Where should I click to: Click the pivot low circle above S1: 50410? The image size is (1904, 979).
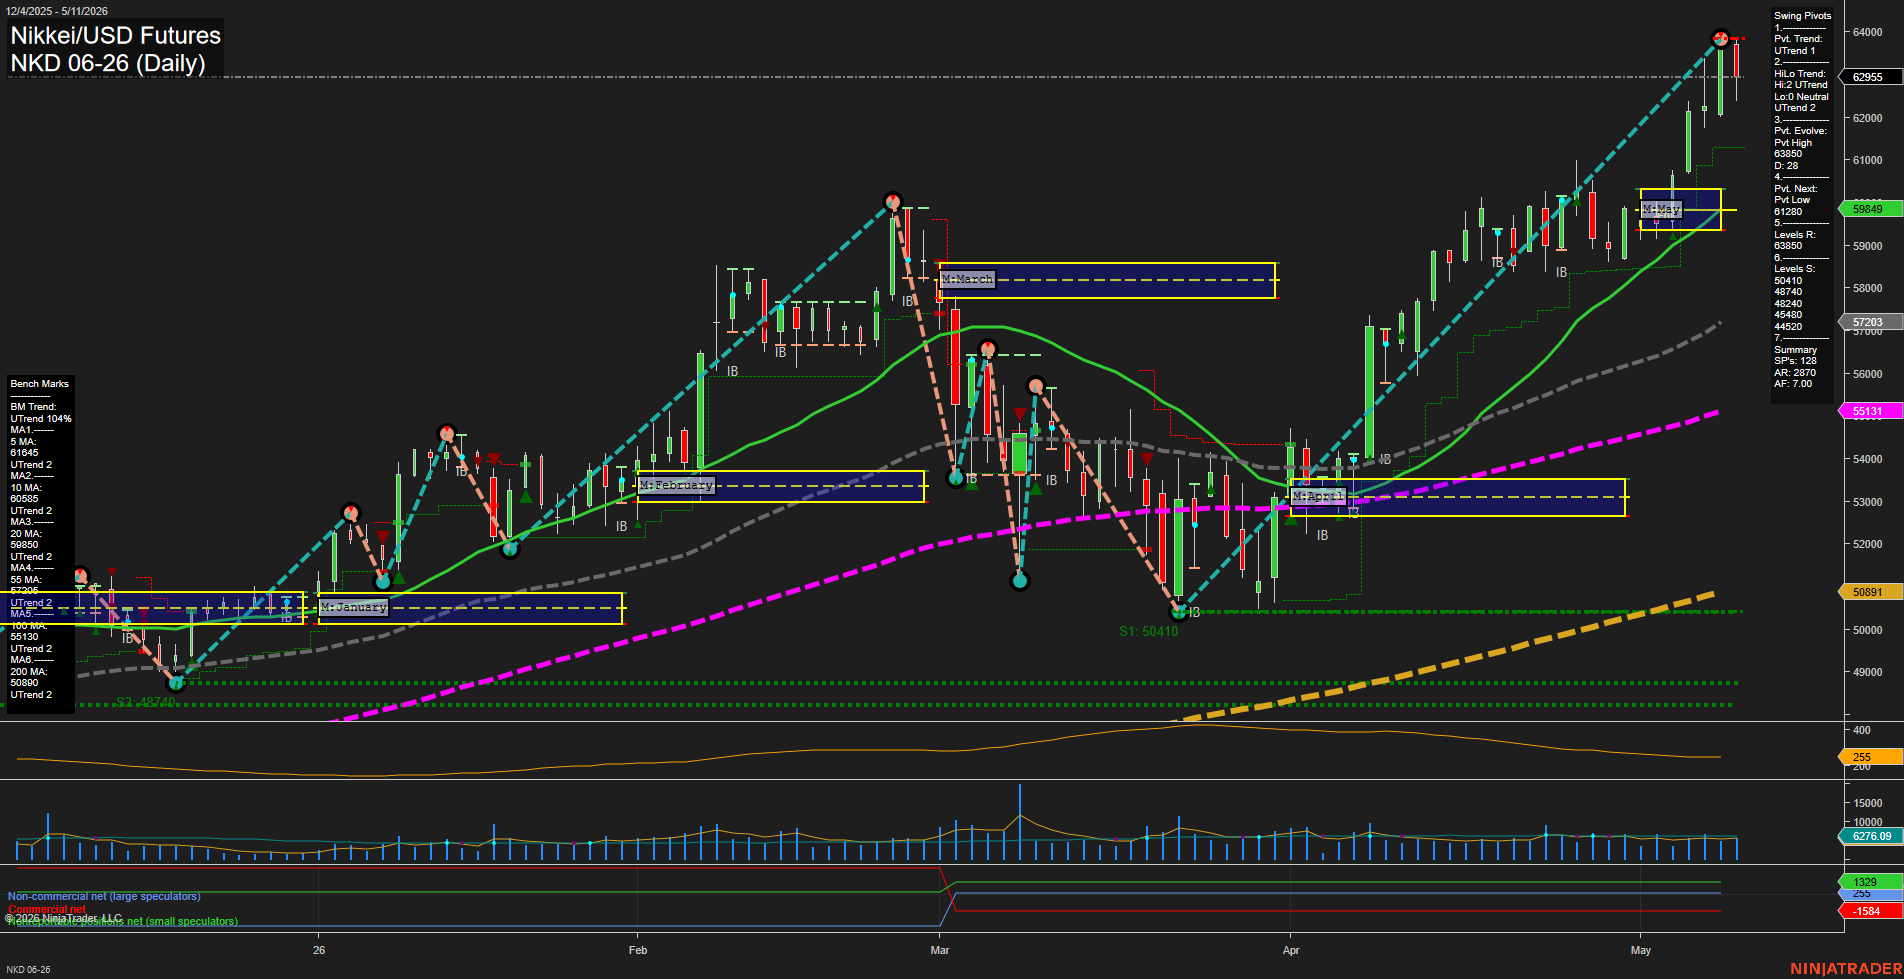coord(1179,612)
